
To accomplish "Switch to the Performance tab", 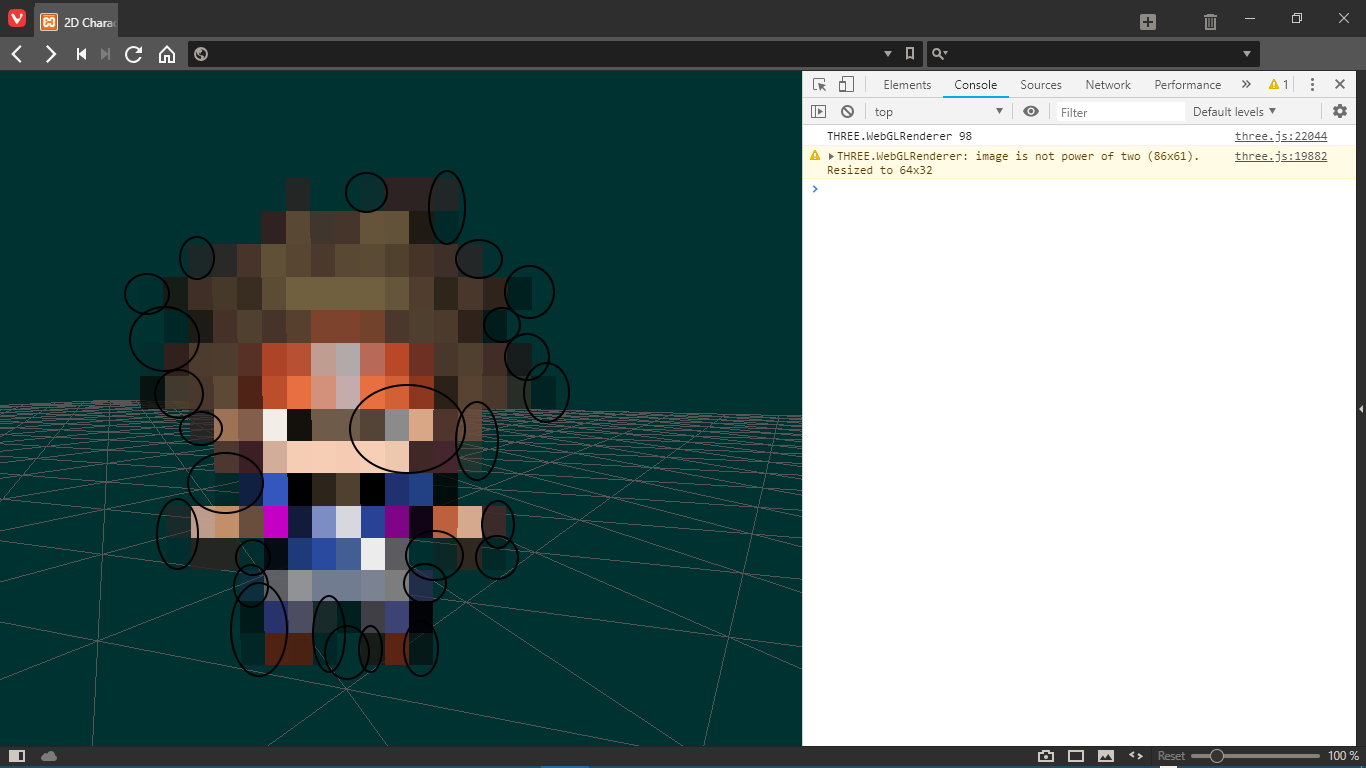I will coord(1187,85).
